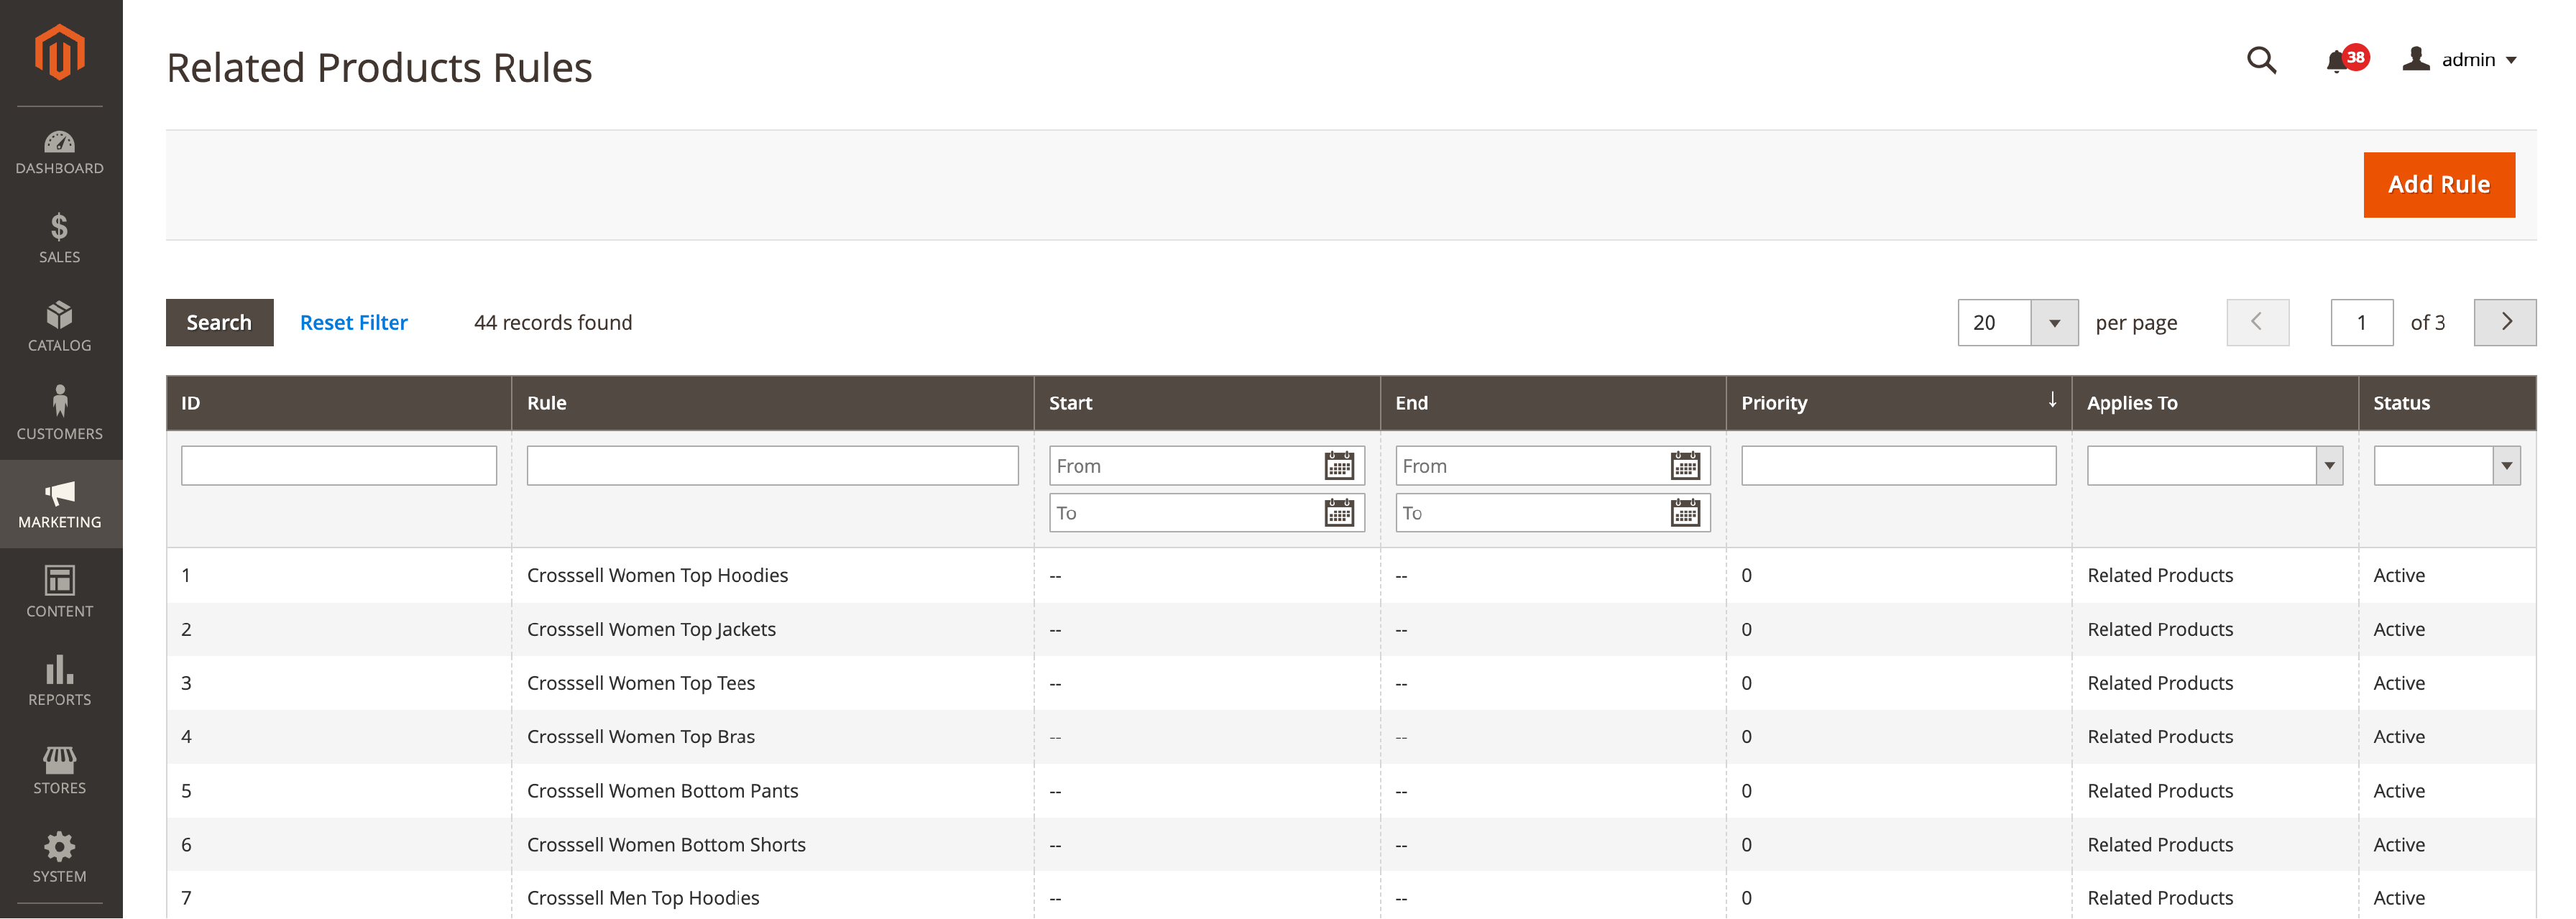
Task: Focus the Priority filter input field
Action: coord(1899,466)
